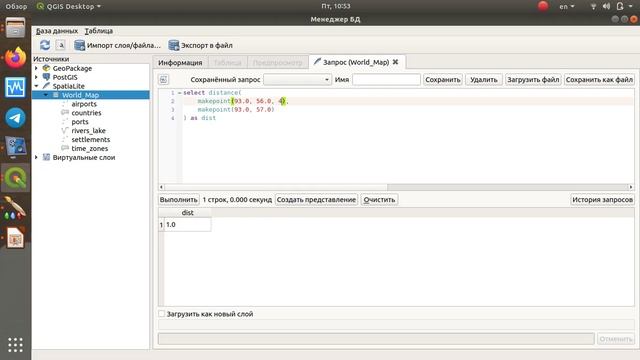
Task: Close the Запрос (World_Map) tab
Action: click(x=395, y=62)
